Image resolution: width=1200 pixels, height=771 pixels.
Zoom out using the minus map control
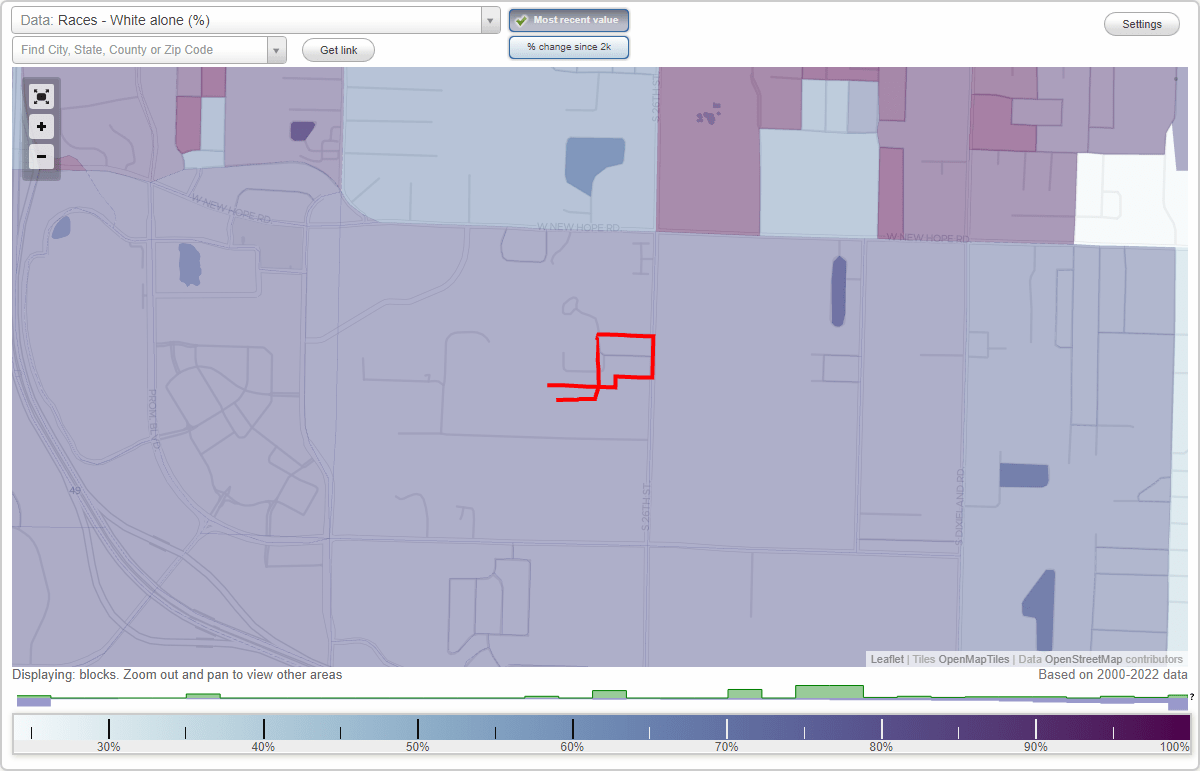click(41, 156)
